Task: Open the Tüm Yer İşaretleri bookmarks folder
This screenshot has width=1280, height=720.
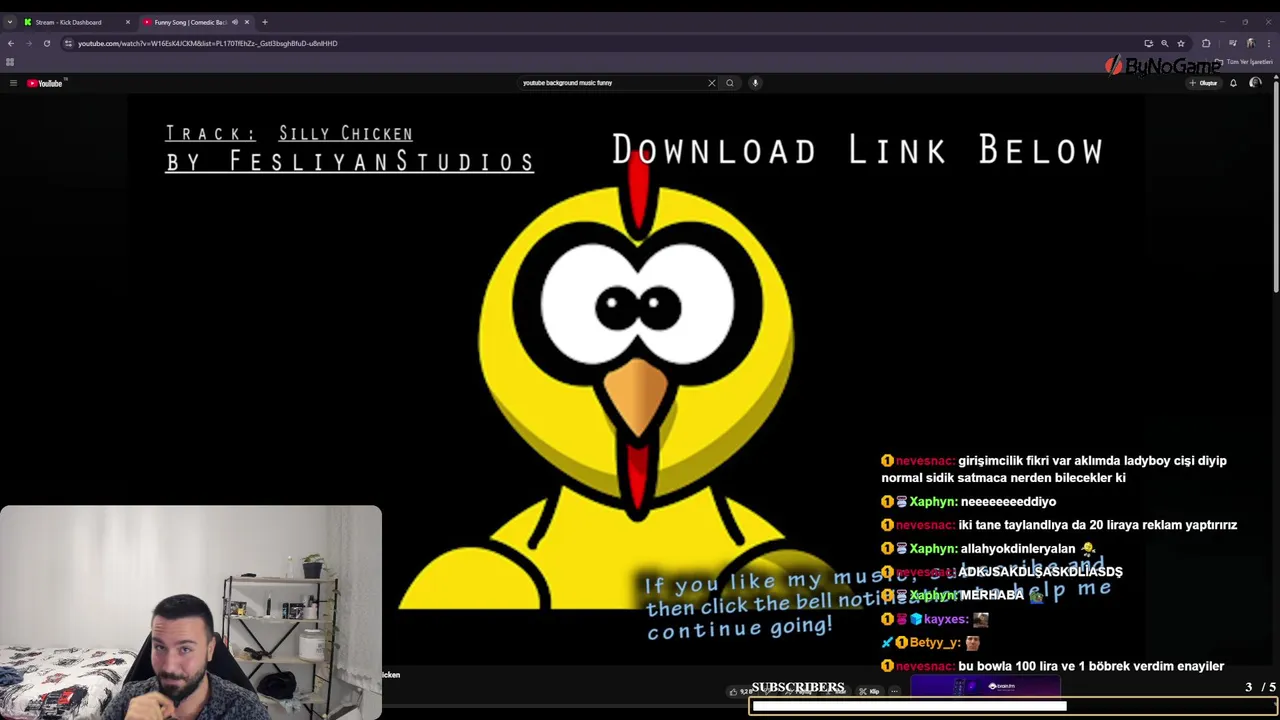Action: [1245, 62]
